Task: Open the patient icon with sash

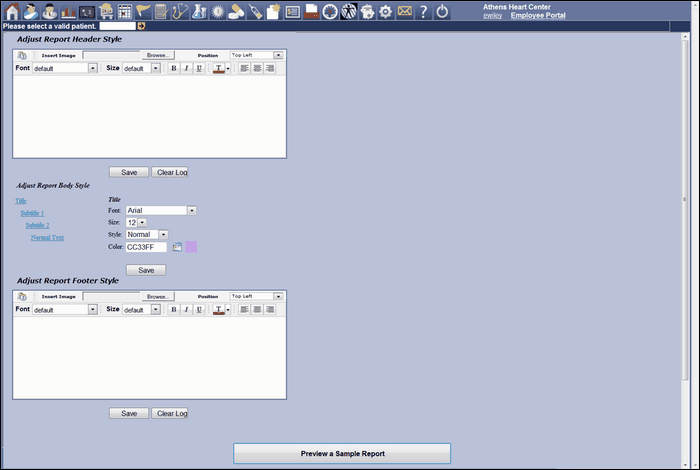Action: coord(31,12)
